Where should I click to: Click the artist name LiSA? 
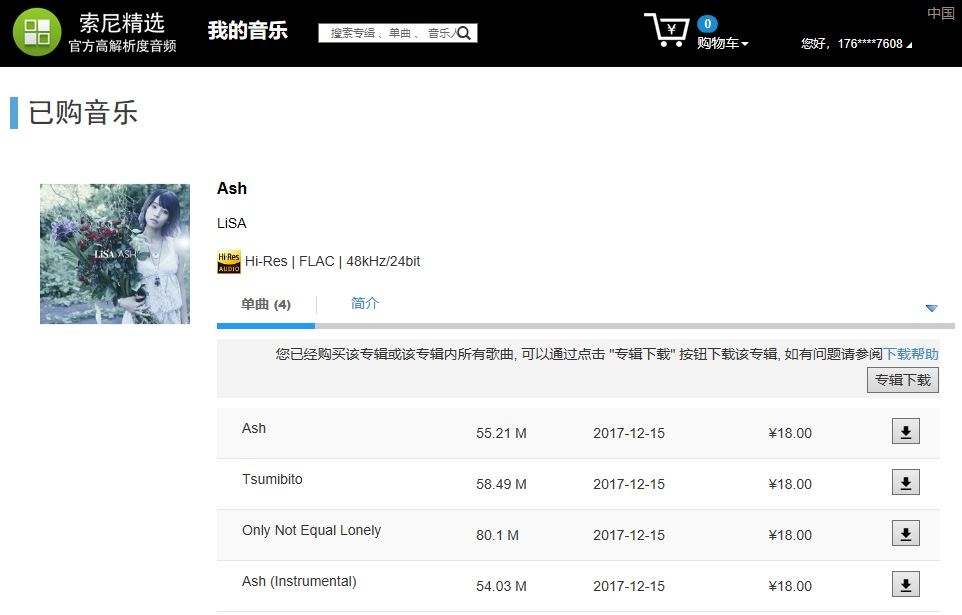coord(232,223)
